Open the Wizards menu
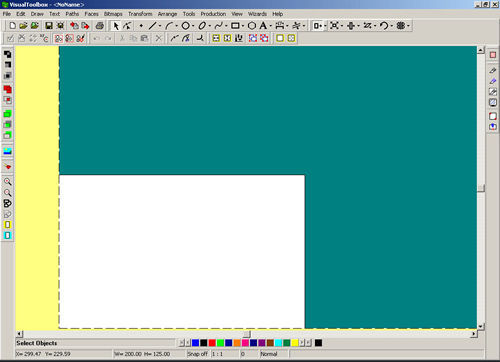The width and height of the screenshot is (500, 362). click(x=257, y=14)
